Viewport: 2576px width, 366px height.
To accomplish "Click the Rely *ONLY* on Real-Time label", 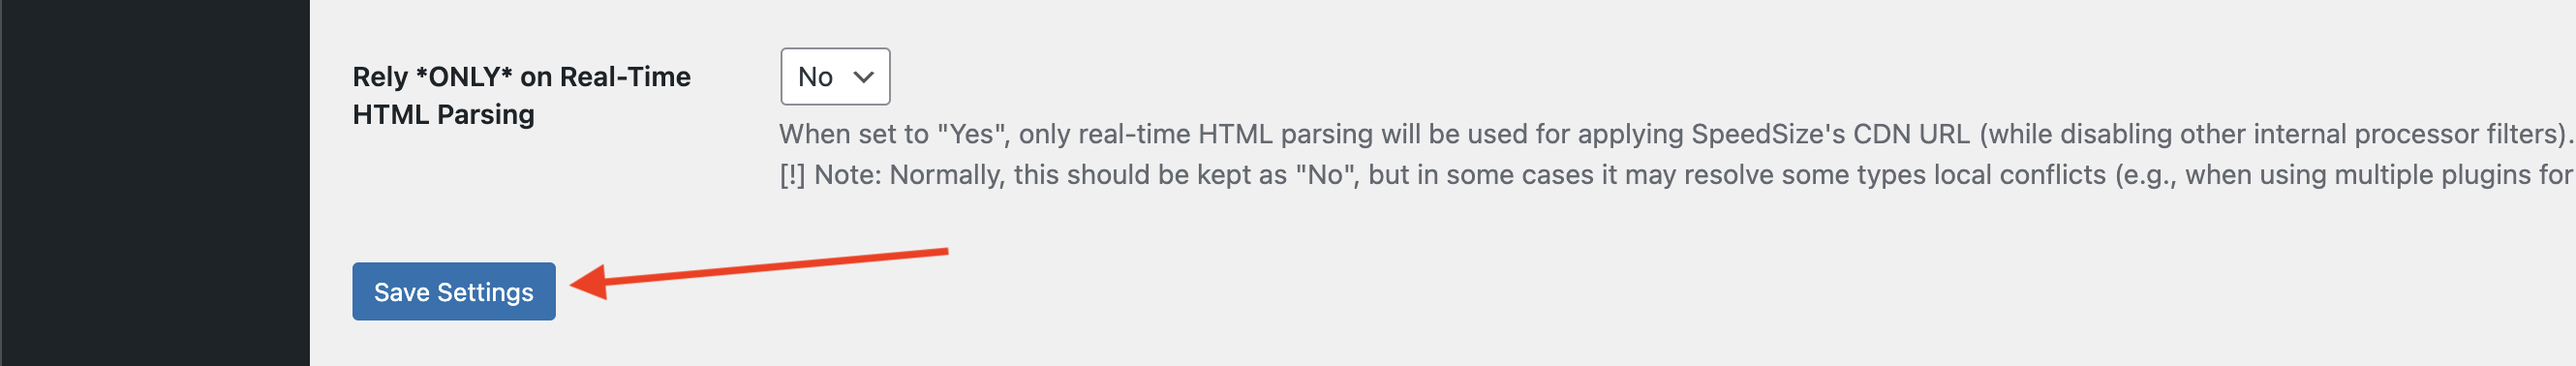I will coord(521,77).
